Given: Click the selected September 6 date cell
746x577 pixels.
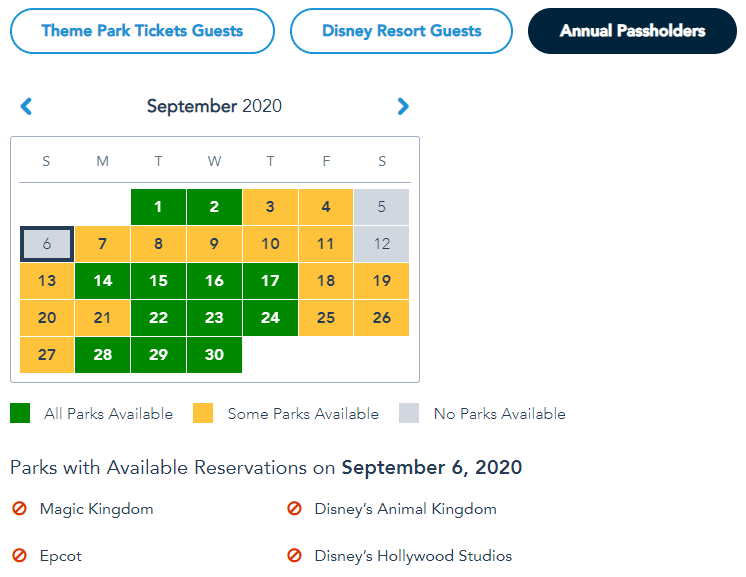Looking at the screenshot, I should coord(46,244).
